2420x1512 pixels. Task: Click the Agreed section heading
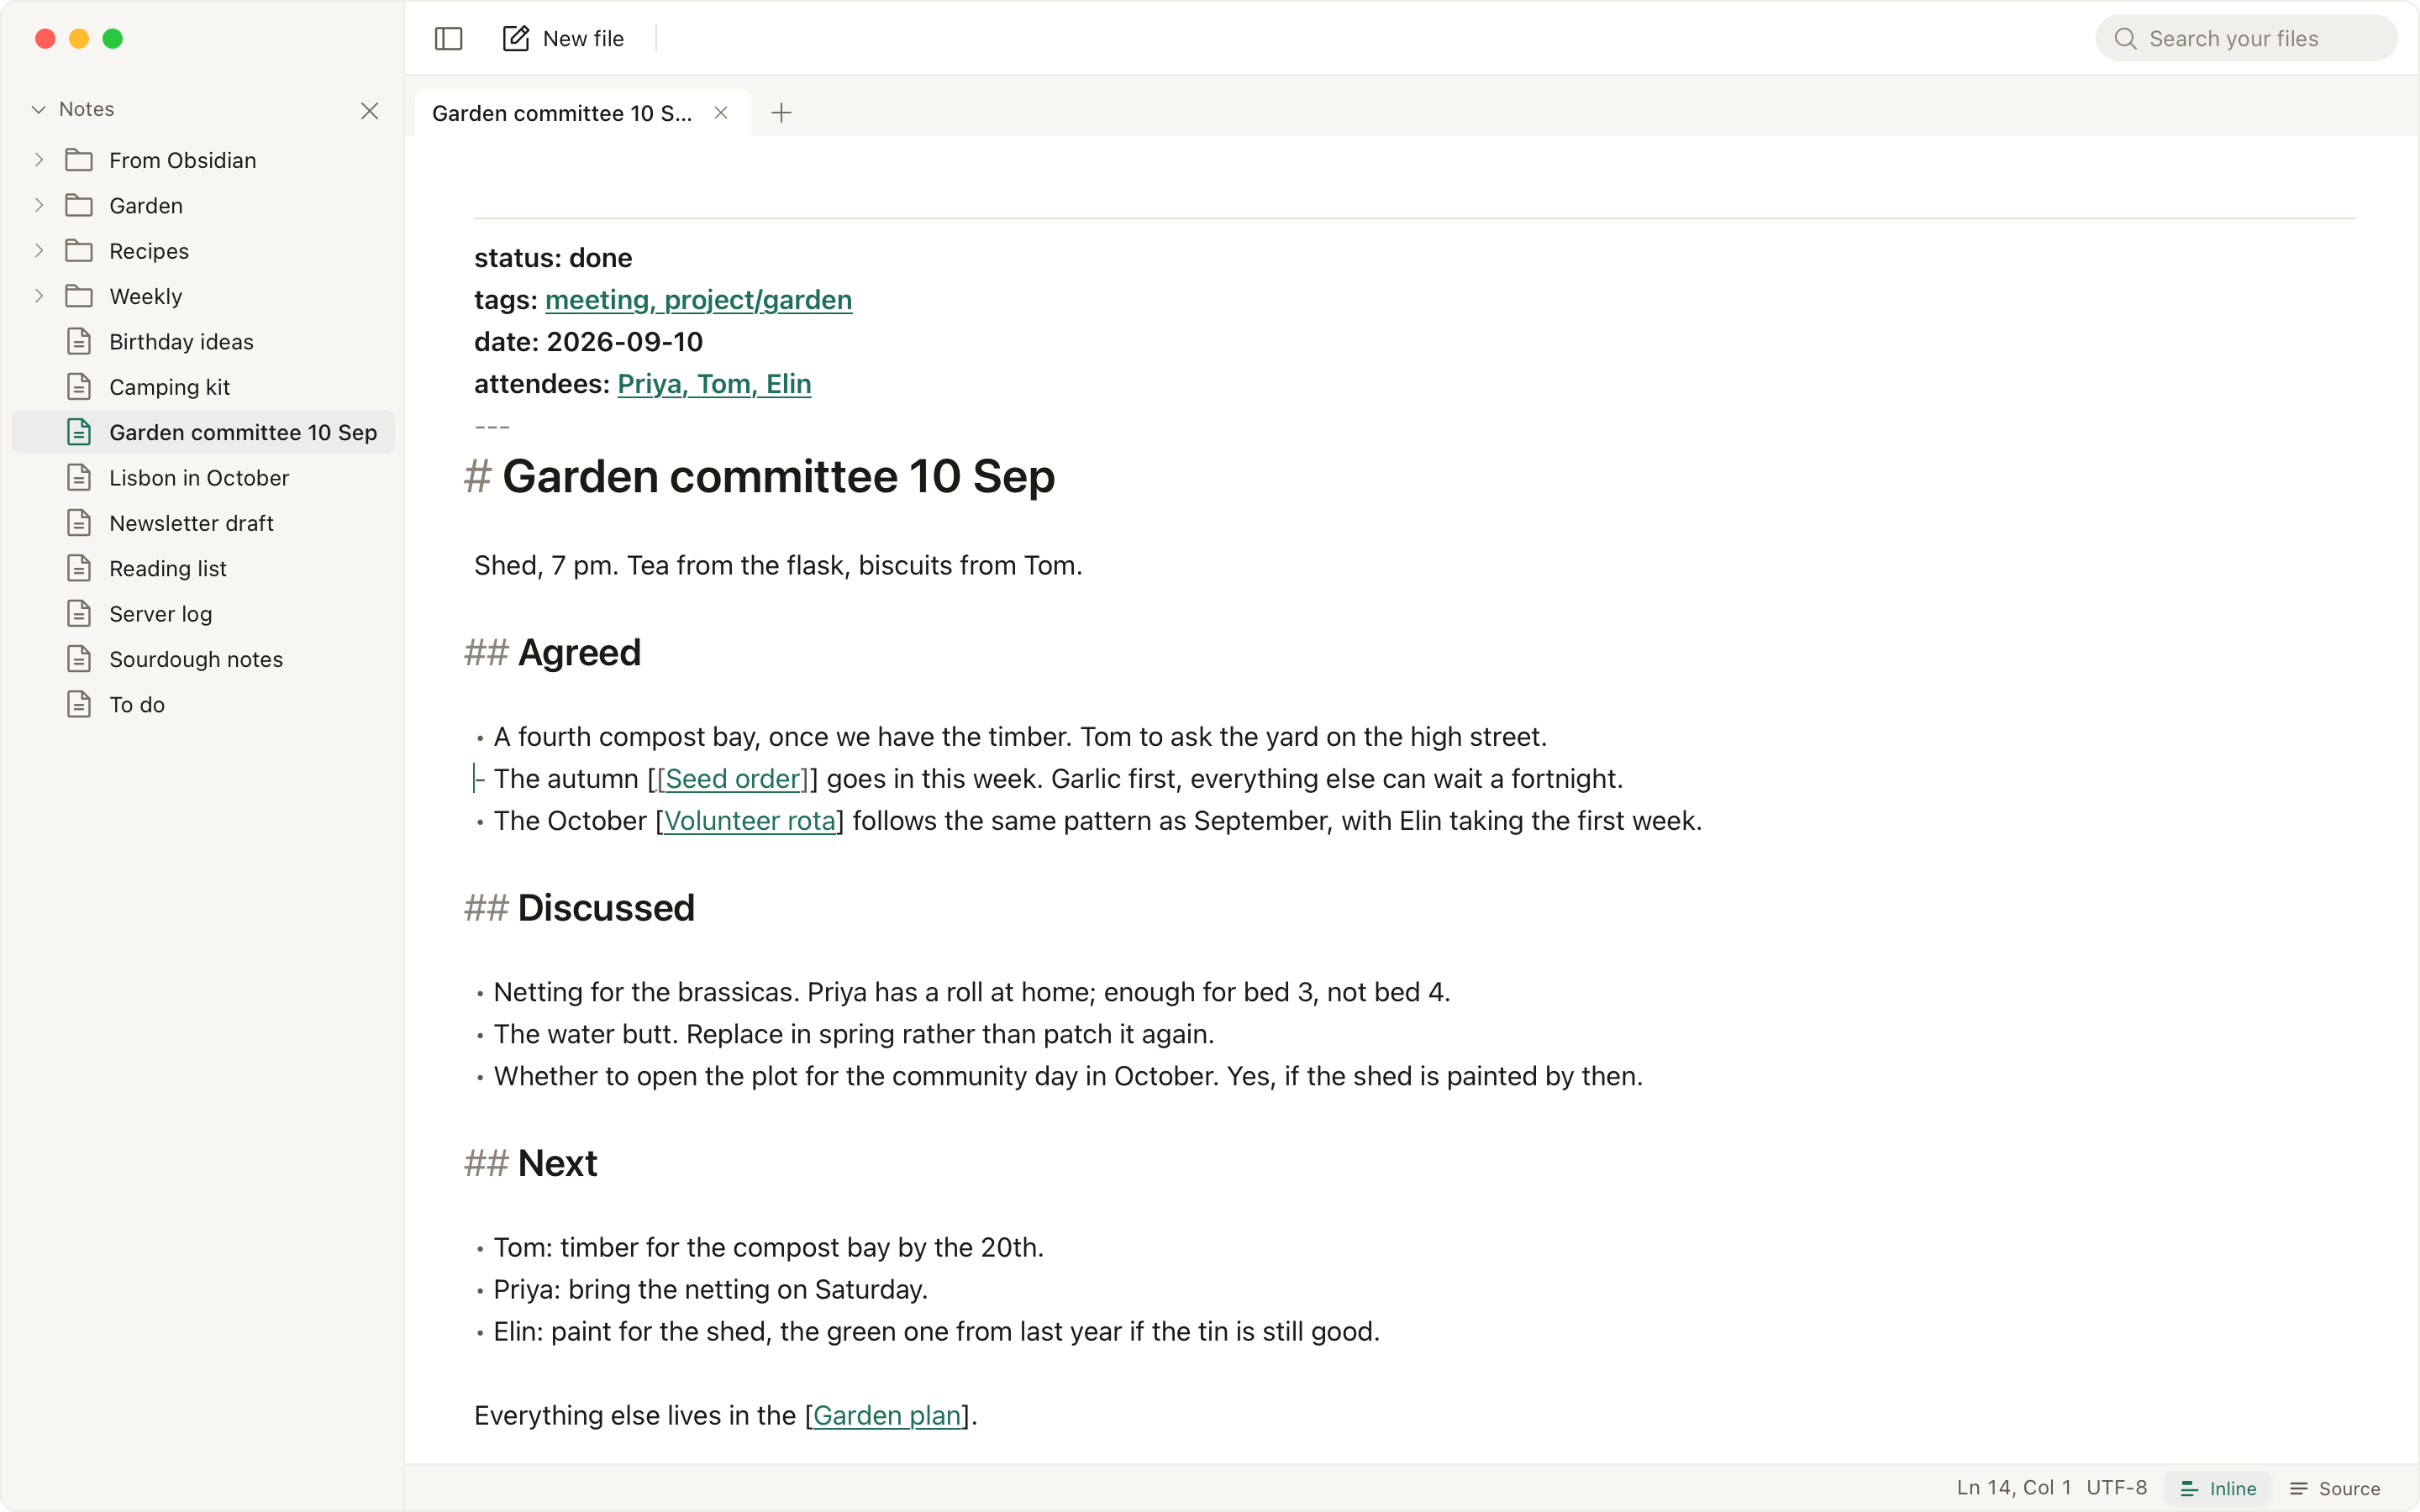tap(579, 652)
